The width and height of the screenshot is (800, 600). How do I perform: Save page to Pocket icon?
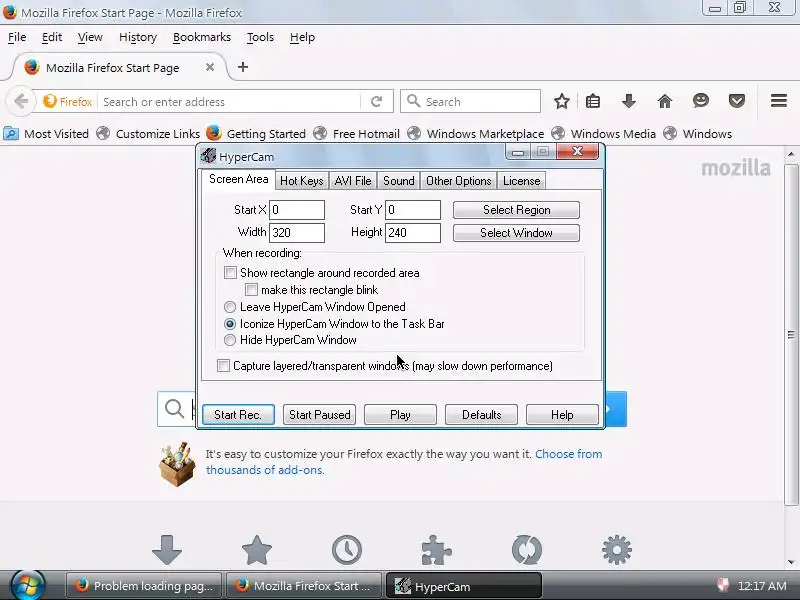(736, 102)
